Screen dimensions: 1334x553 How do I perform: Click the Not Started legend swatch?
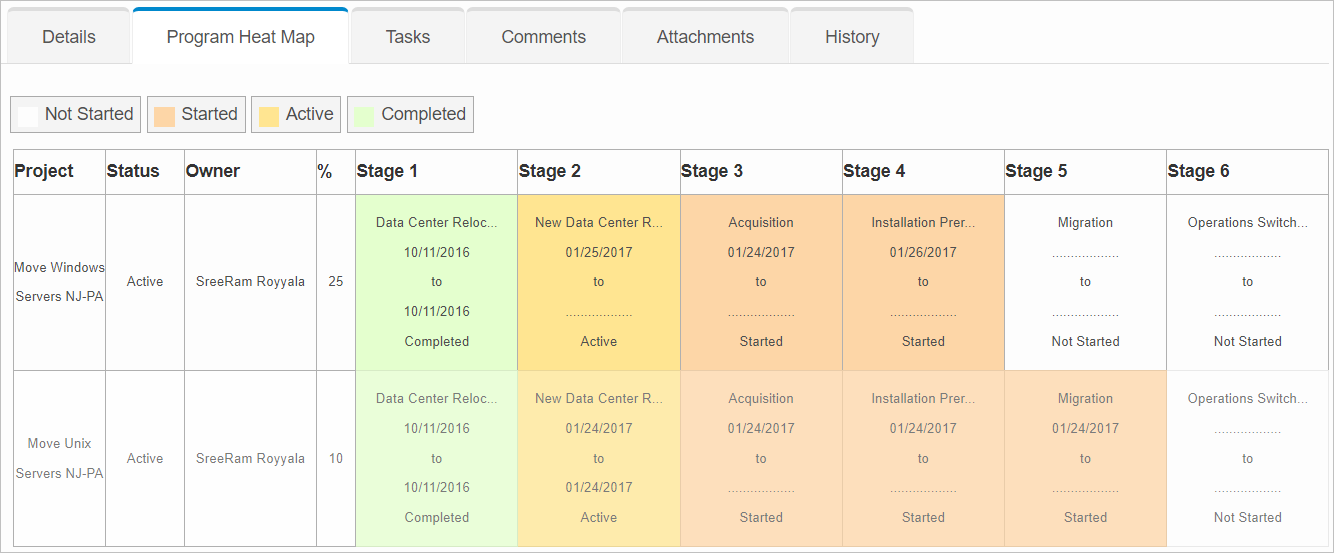tap(28, 115)
